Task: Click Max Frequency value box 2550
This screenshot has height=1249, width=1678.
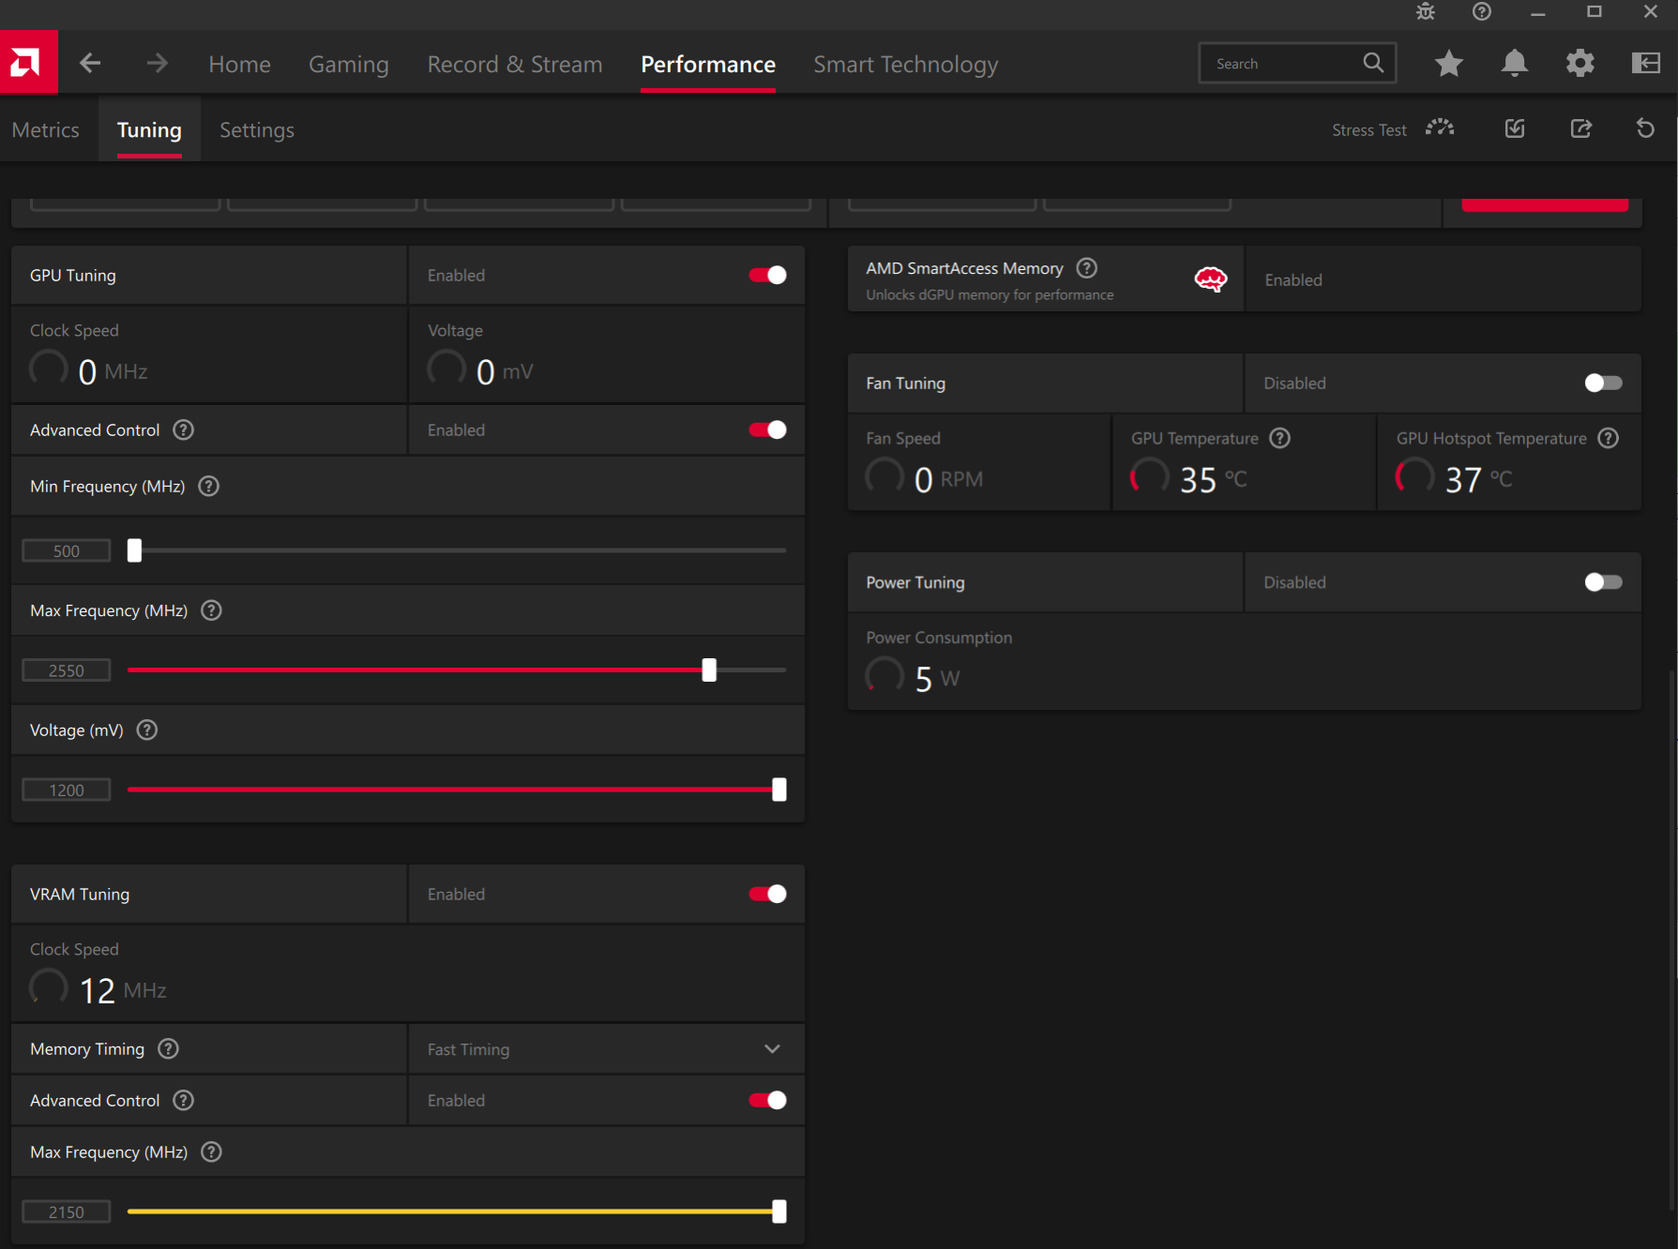Action: 66,671
